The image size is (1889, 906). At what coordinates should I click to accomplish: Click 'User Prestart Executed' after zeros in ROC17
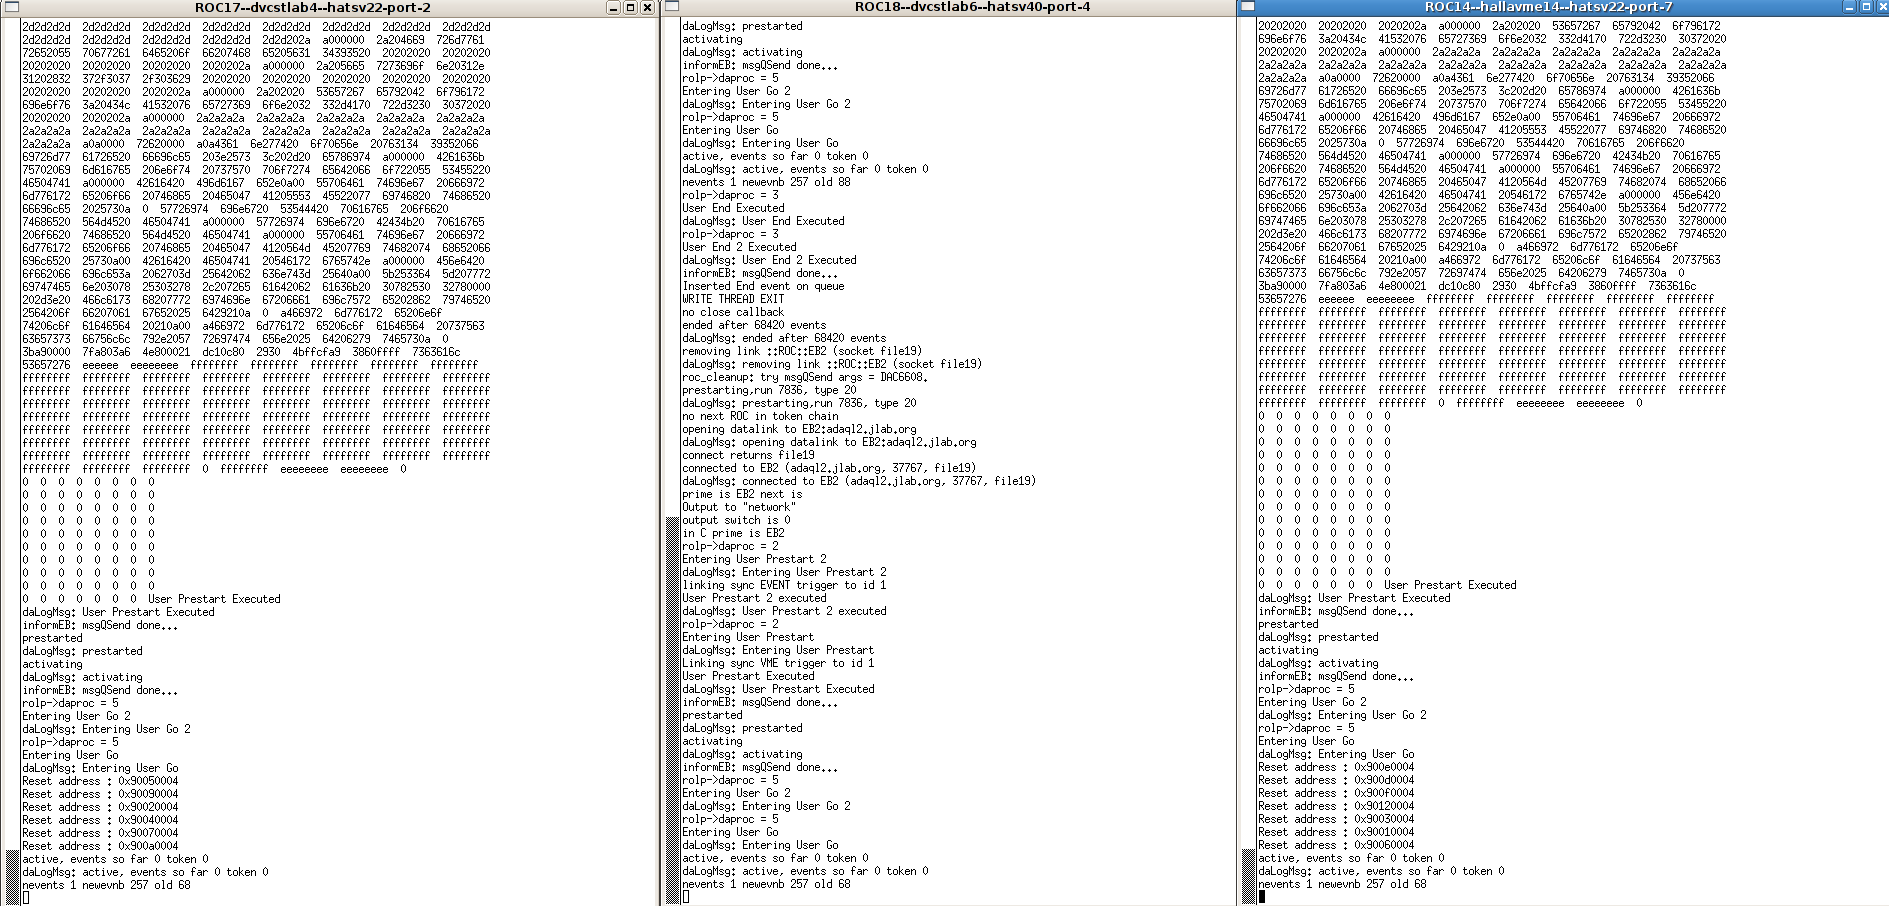pos(214,599)
